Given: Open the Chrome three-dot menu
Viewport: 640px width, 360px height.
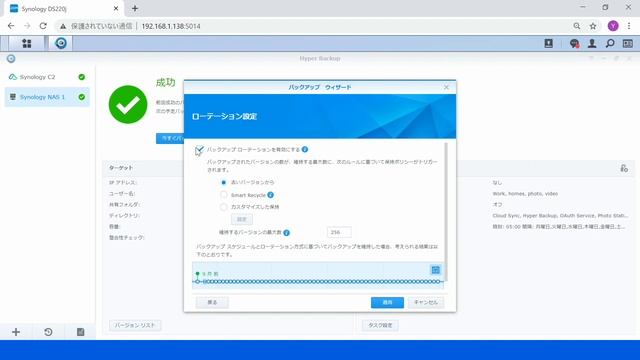Looking at the screenshot, I should 629,26.
